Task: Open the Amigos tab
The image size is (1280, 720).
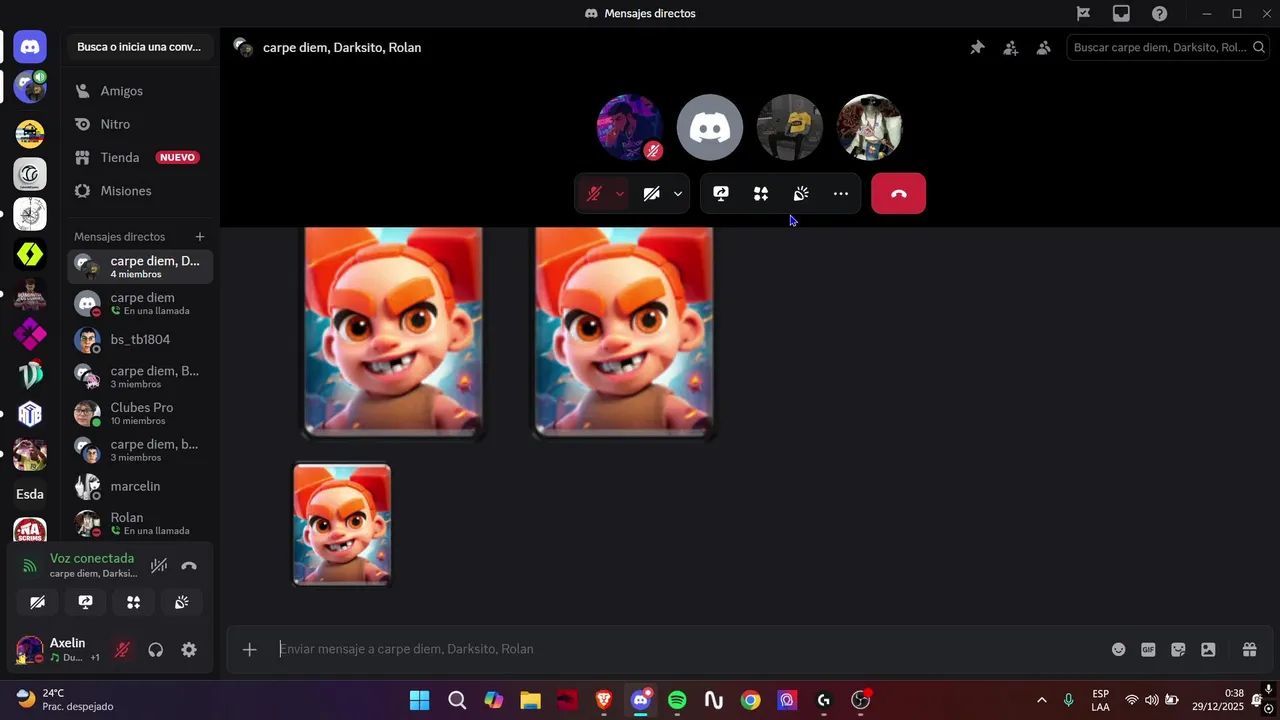Action: pyautogui.click(x=140, y=91)
